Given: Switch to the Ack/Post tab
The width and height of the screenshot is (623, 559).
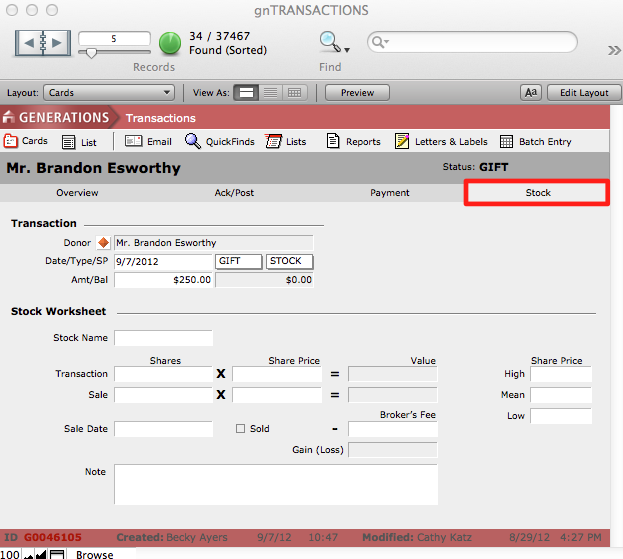Looking at the screenshot, I should [x=234, y=192].
